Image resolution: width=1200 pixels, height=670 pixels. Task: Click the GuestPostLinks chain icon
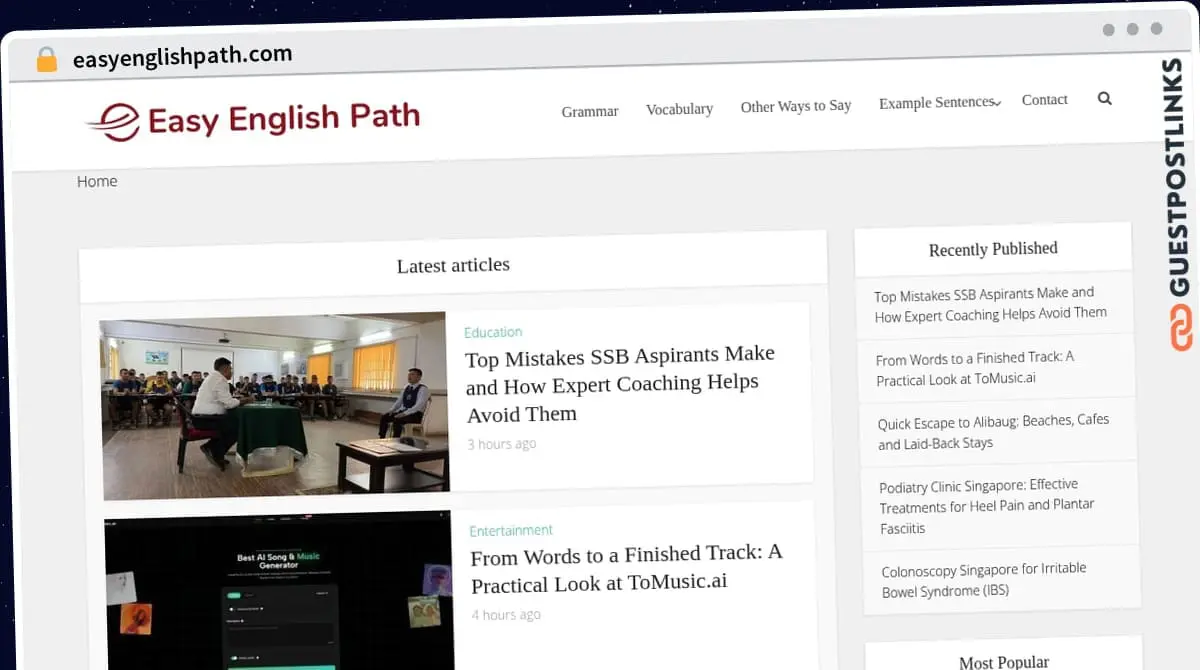coord(1182,328)
